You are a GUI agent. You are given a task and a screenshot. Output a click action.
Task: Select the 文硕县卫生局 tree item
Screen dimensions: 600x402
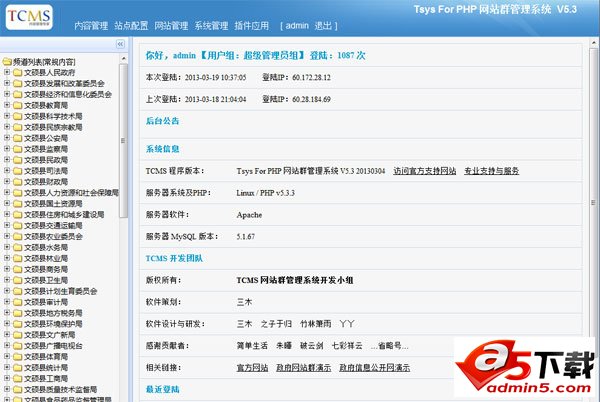point(46,280)
